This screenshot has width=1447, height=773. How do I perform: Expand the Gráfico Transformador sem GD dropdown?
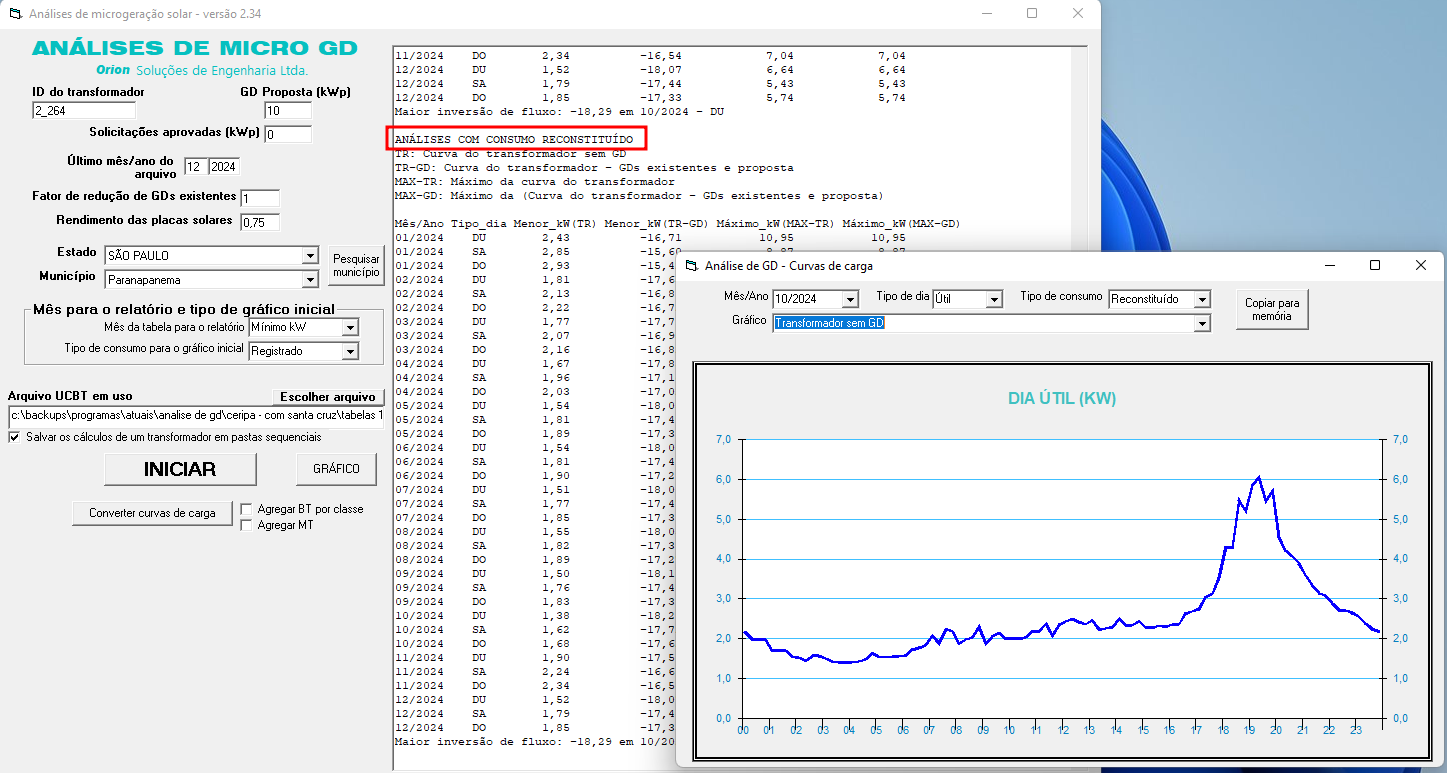[x=1201, y=323]
